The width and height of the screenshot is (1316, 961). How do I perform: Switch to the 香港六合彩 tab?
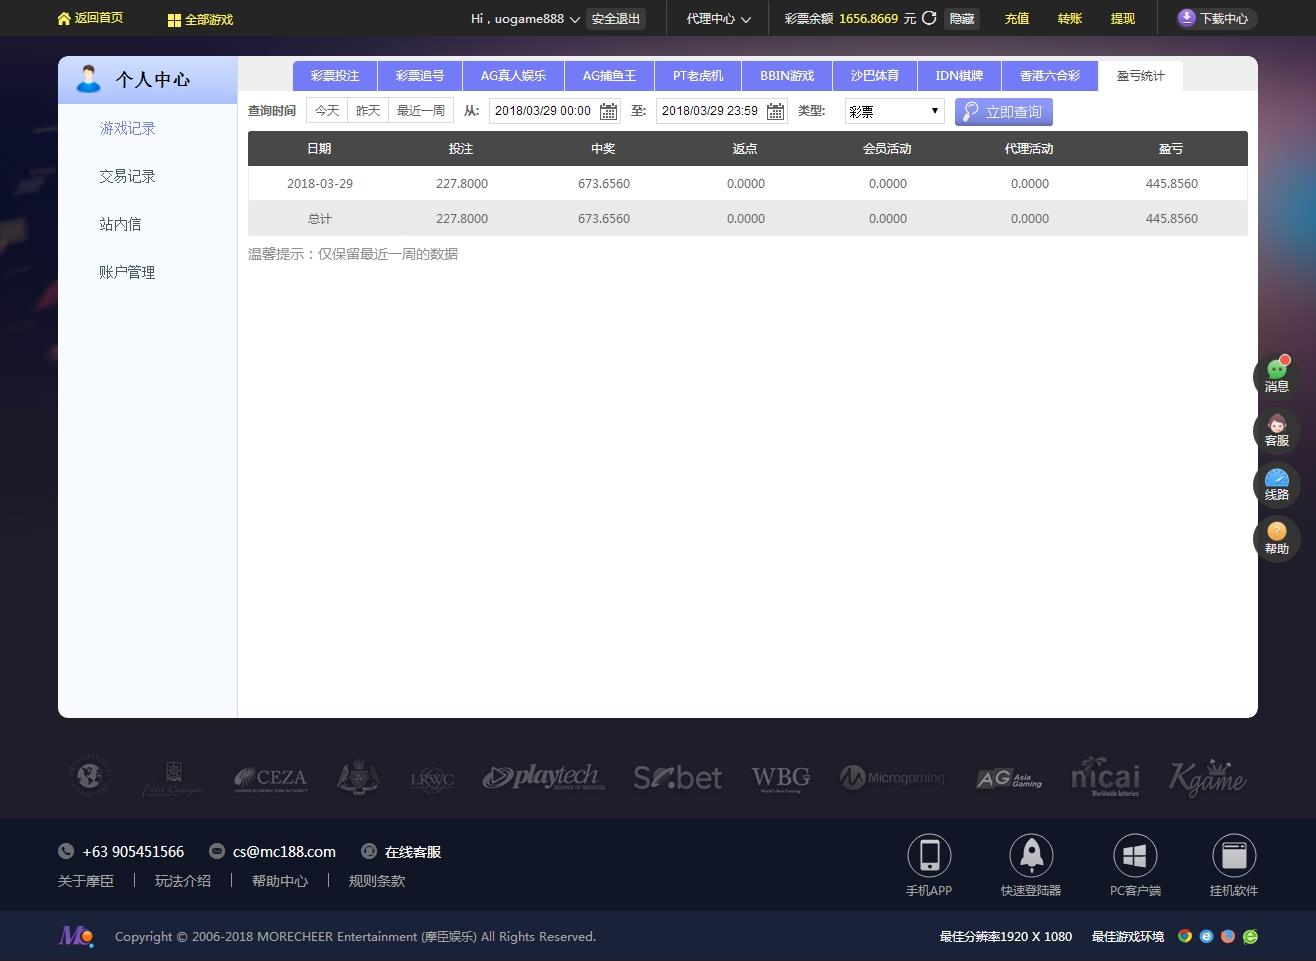tap(1050, 76)
